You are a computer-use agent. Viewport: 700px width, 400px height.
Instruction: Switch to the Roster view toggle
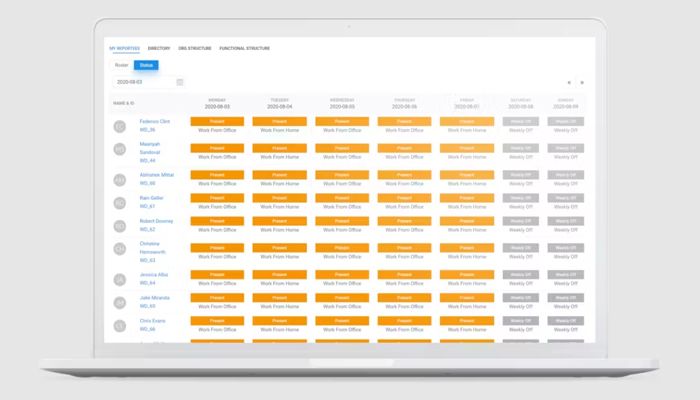coord(121,65)
